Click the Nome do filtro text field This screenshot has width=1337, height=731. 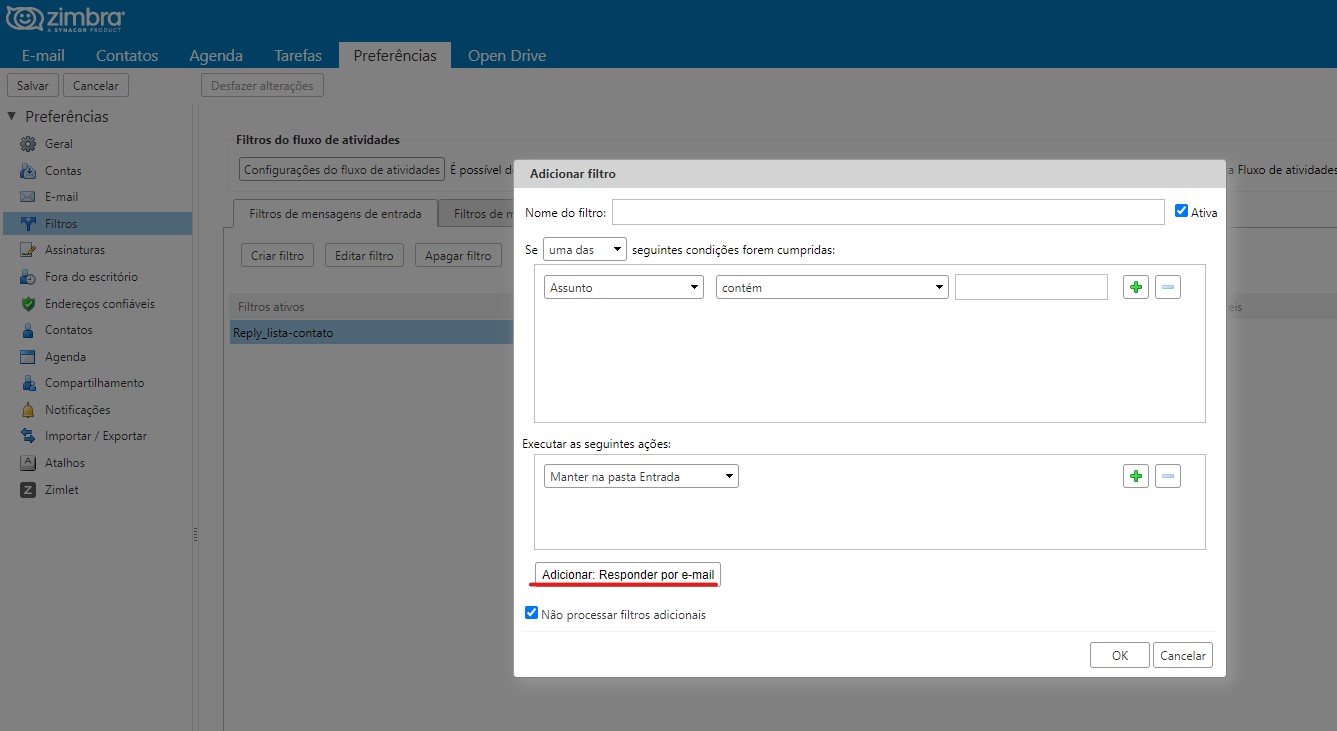tap(888, 212)
